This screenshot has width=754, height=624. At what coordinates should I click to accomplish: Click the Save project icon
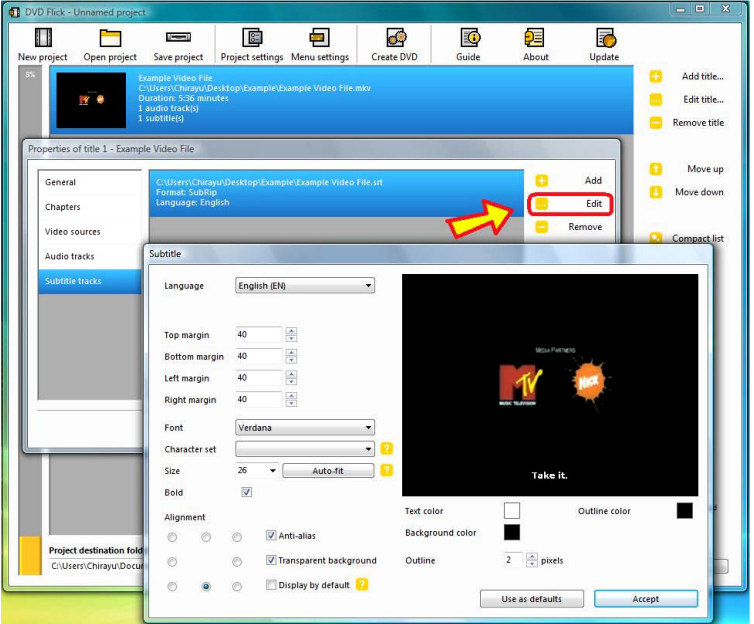[x=178, y=37]
